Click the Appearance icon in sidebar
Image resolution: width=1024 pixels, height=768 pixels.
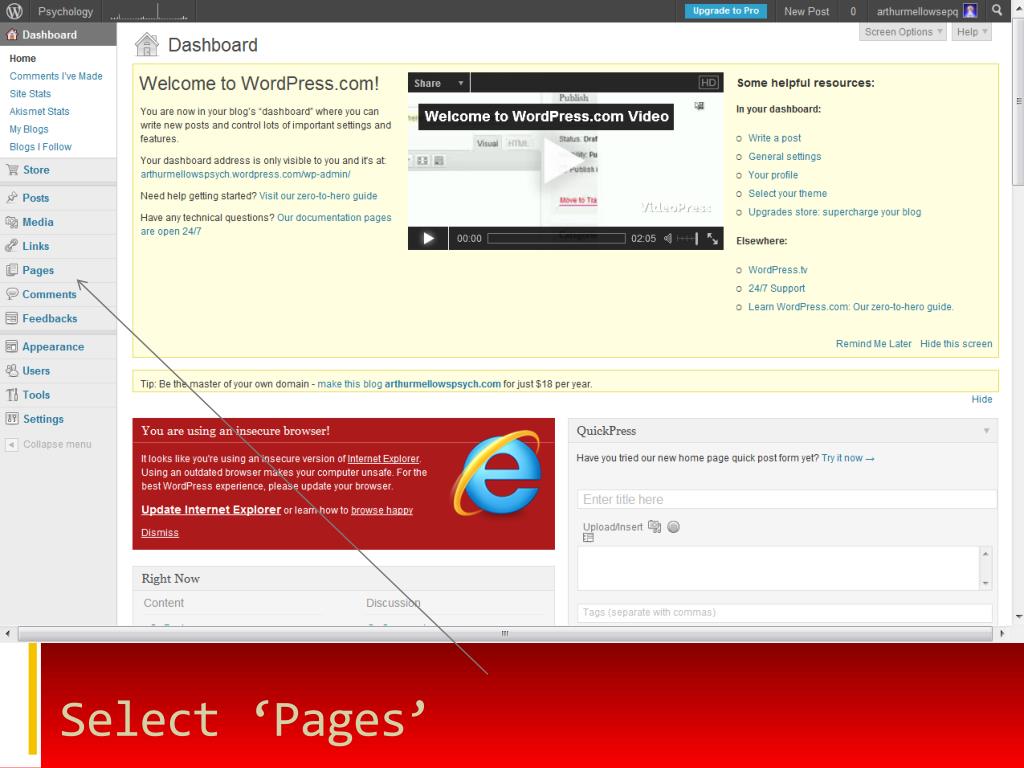click(x=12, y=347)
